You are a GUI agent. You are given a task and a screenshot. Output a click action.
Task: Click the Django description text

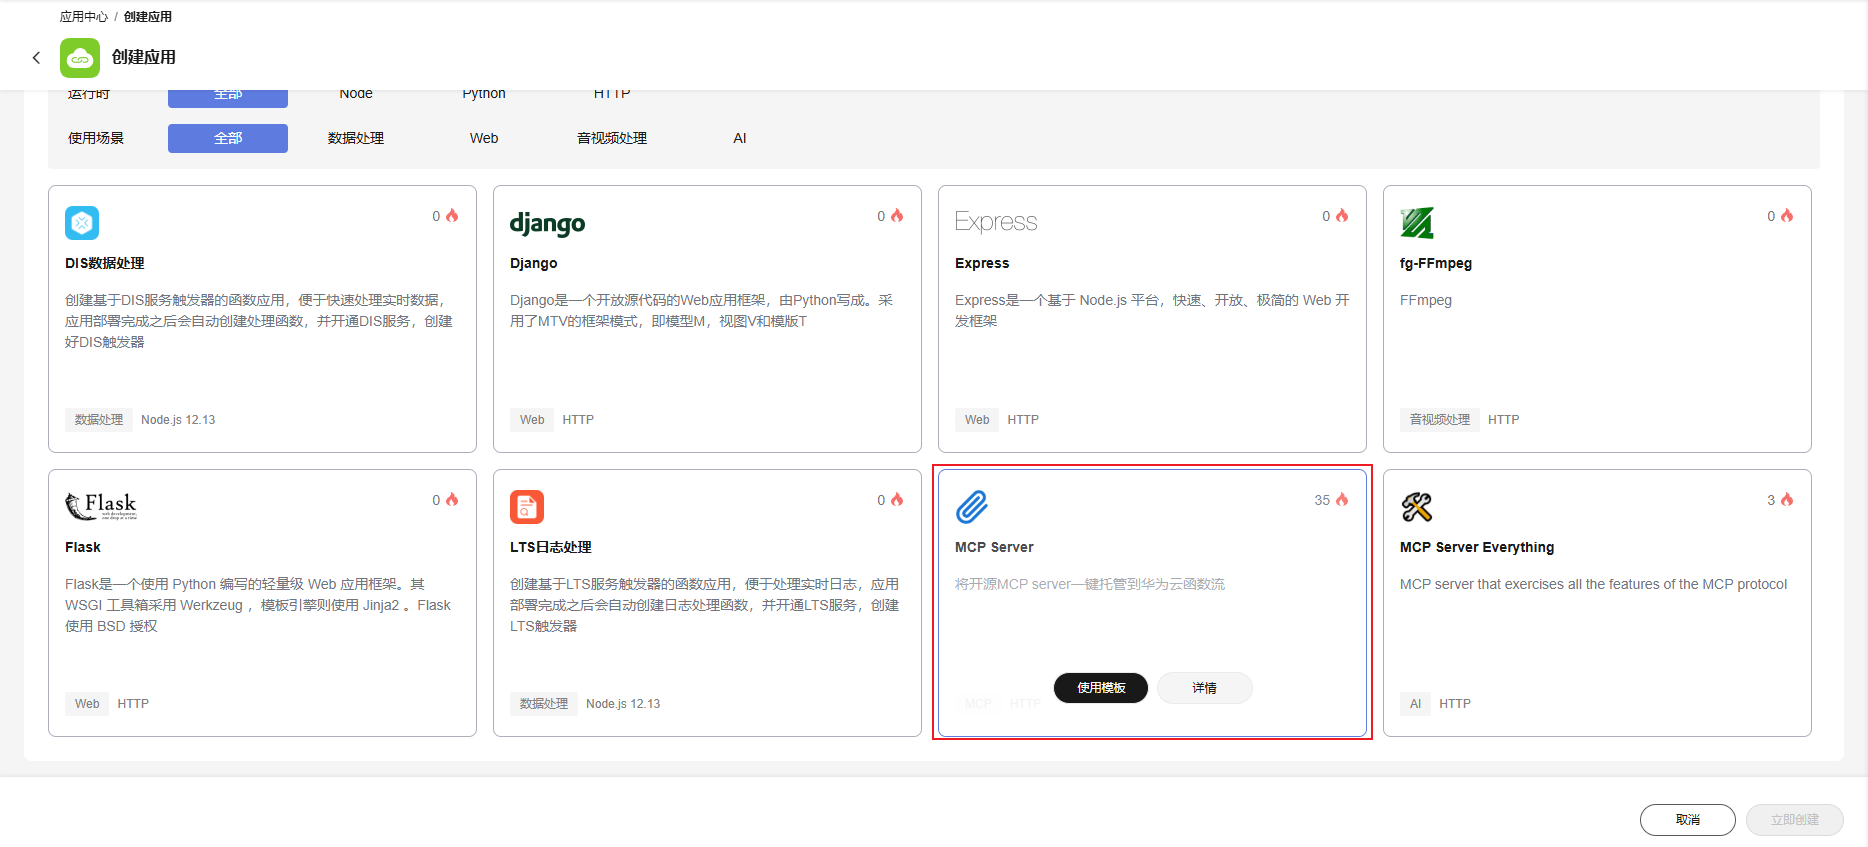[702, 311]
